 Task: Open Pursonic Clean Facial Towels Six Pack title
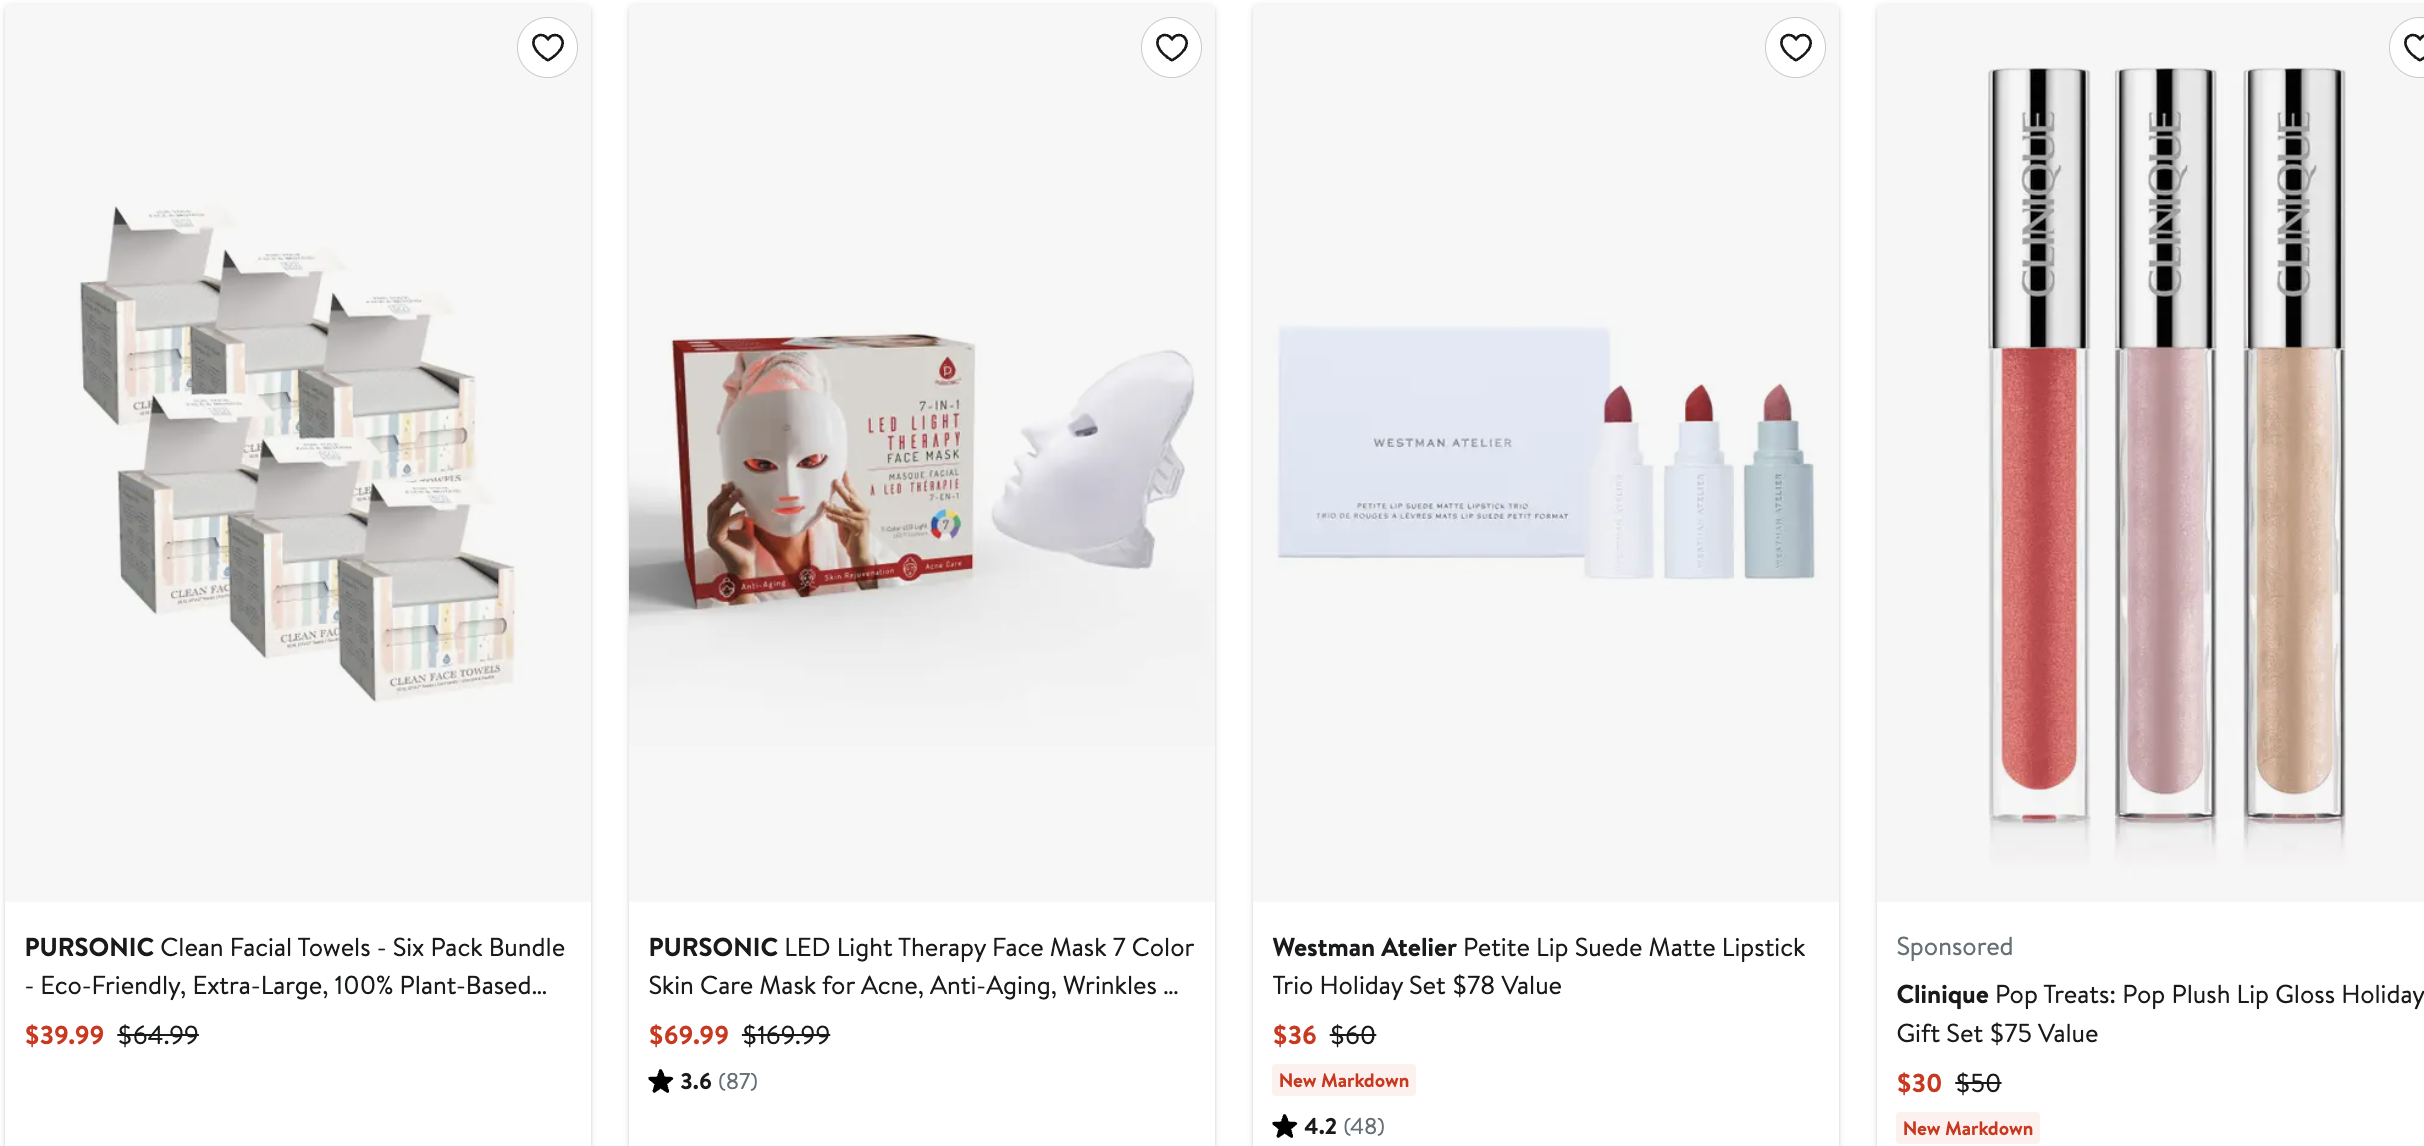(x=295, y=966)
